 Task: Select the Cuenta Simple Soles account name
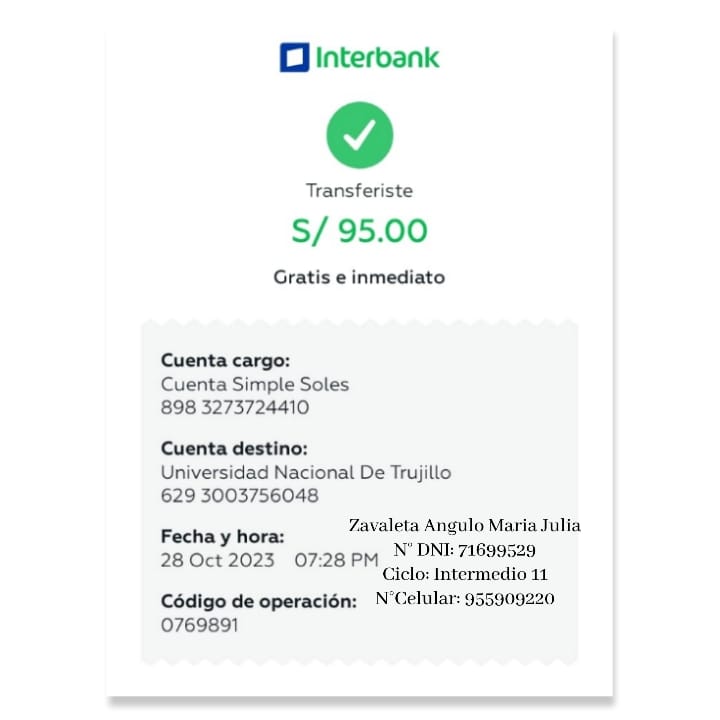click(255, 384)
